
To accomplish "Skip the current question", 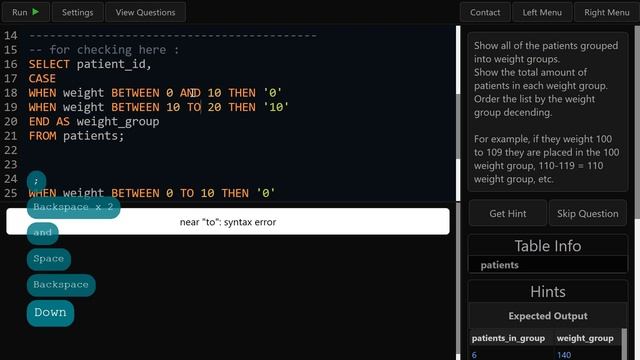I will click(x=588, y=213).
